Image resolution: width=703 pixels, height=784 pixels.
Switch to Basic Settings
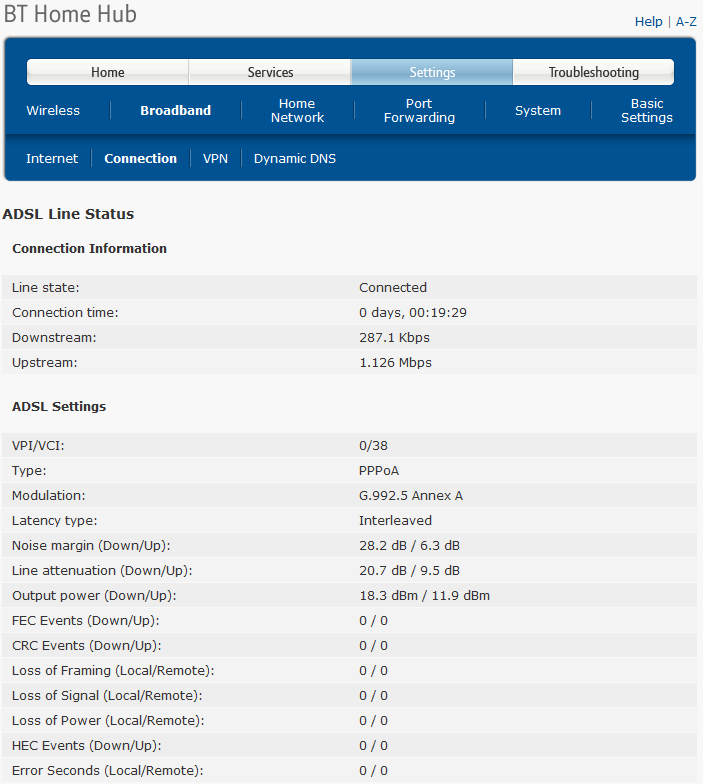(x=646, y=111)
